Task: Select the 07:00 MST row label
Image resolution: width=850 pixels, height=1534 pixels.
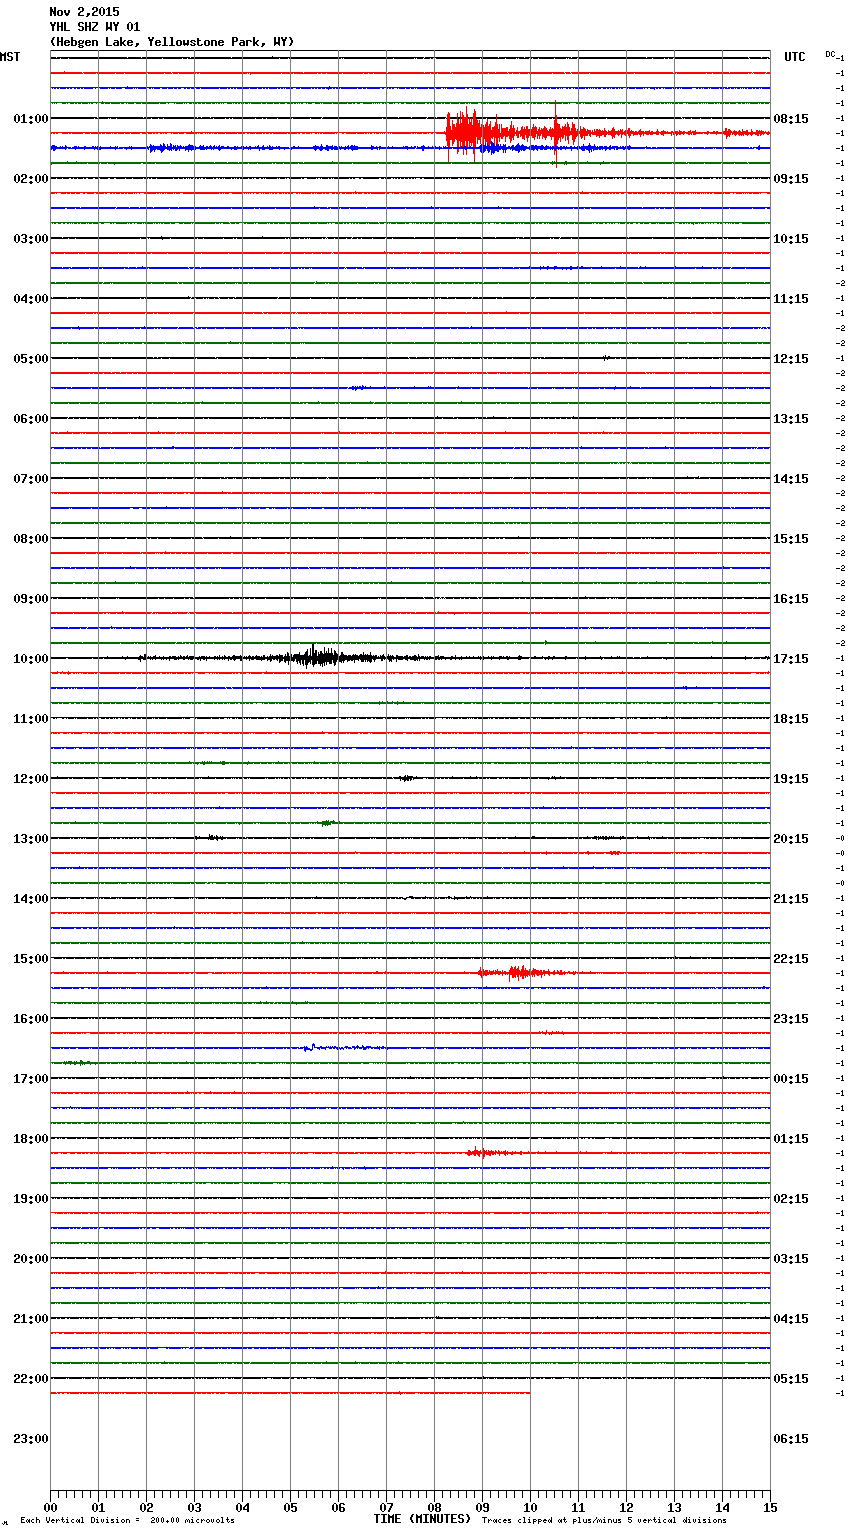Action: point(31,479)
